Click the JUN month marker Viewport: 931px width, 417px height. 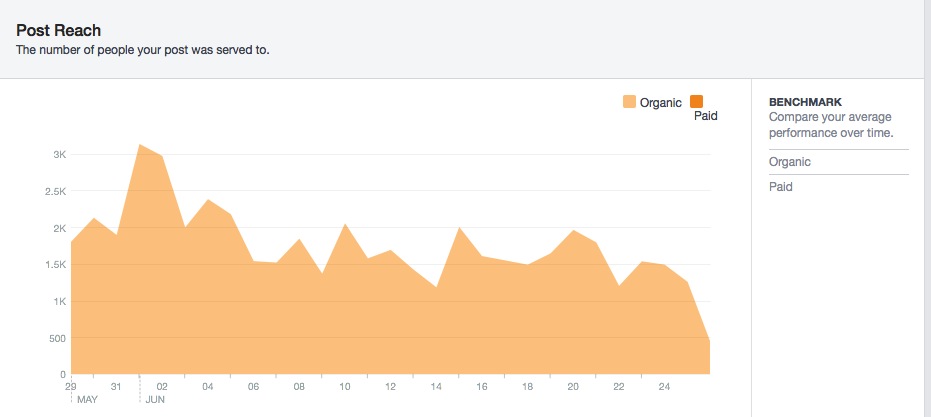156,399
